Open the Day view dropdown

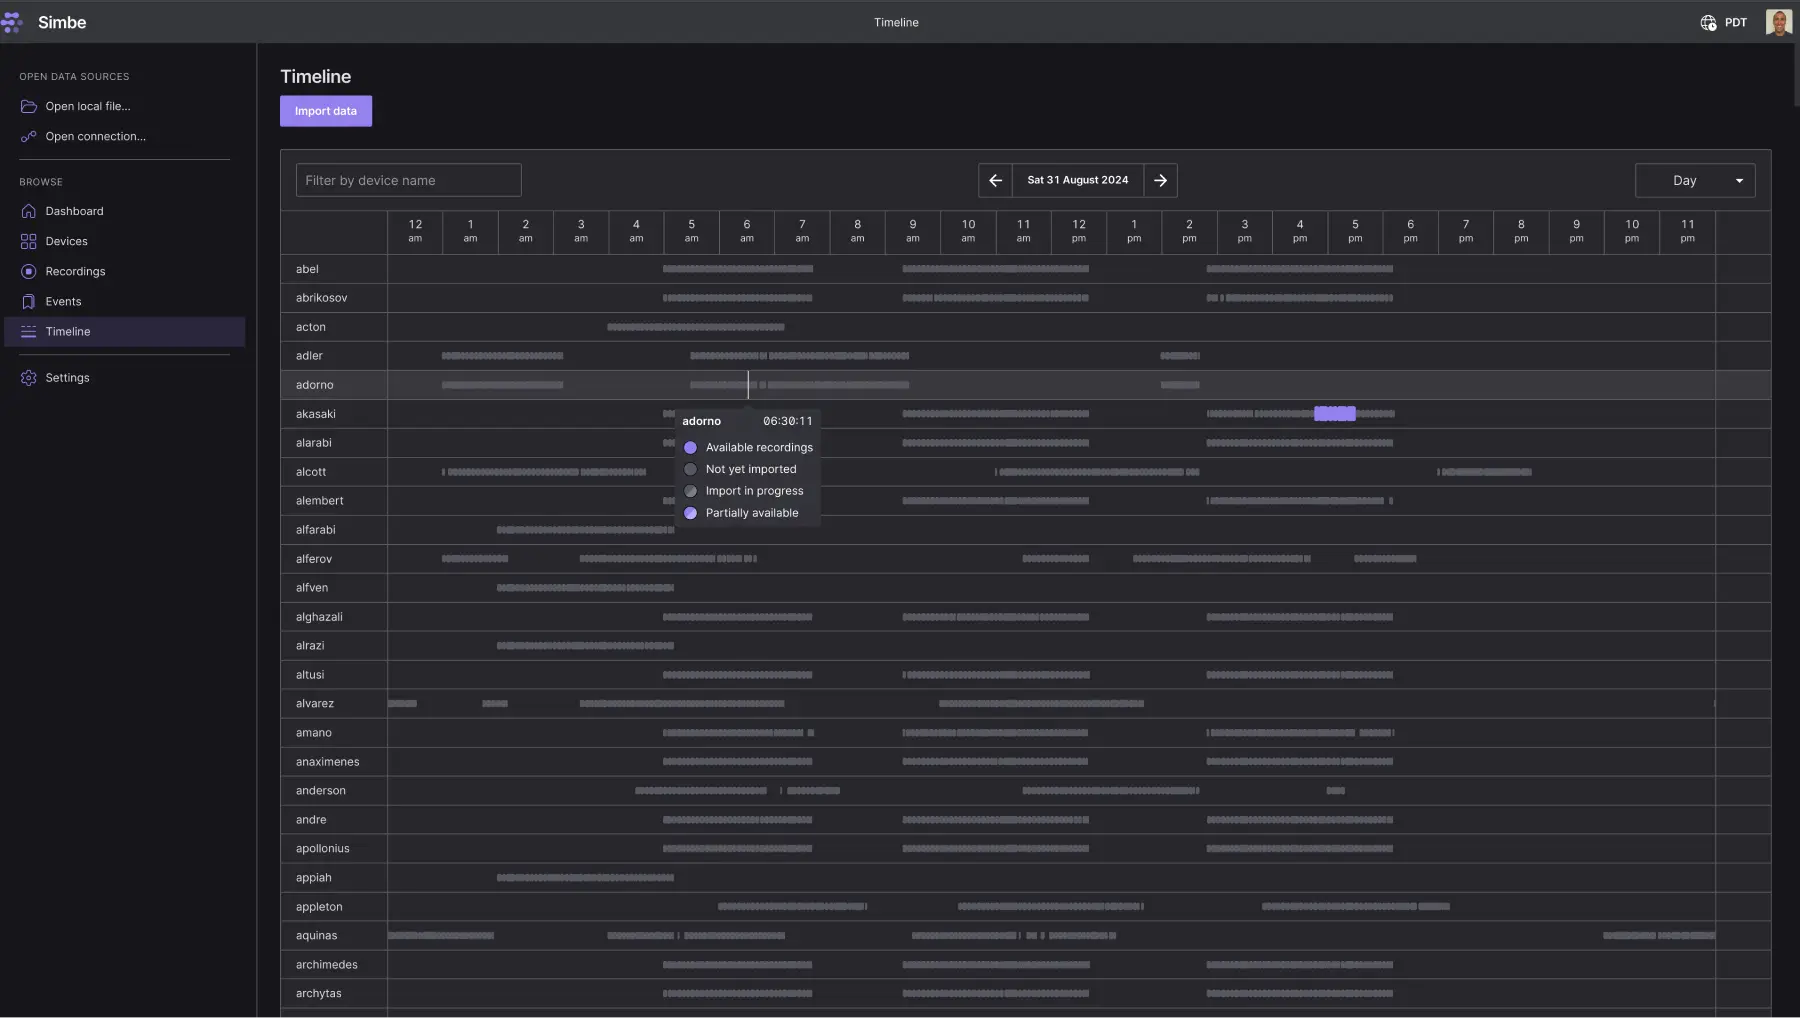[x=1694, y=180]
